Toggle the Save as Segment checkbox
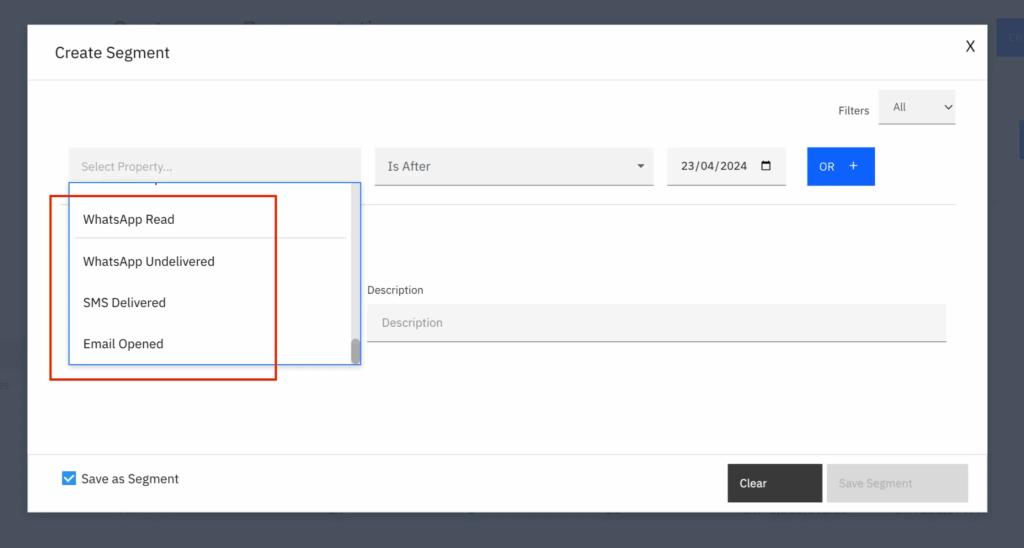This screenshot has width=1024, height=548. pyautogui.click(x=69, y=478)
